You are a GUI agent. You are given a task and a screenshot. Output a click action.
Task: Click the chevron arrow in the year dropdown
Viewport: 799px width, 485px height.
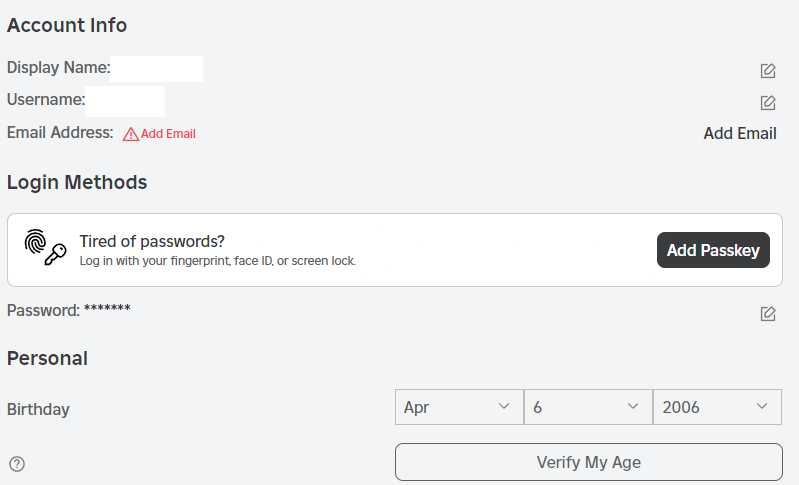762,407
